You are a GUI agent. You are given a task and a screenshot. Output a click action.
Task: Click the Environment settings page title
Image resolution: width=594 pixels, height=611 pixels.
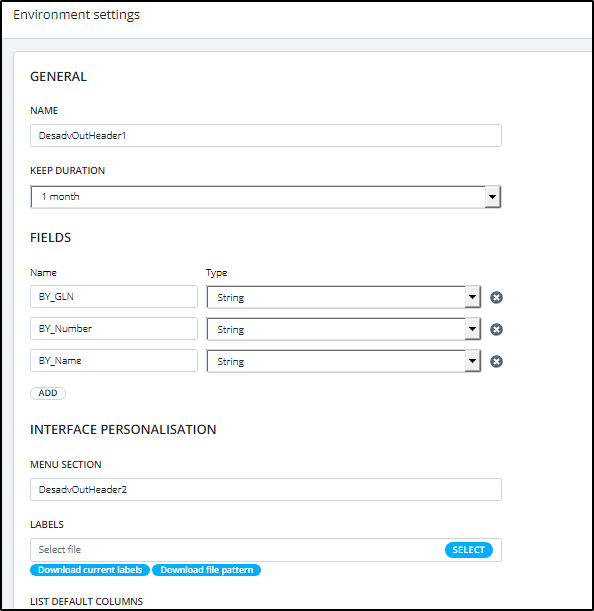point(76,15)
